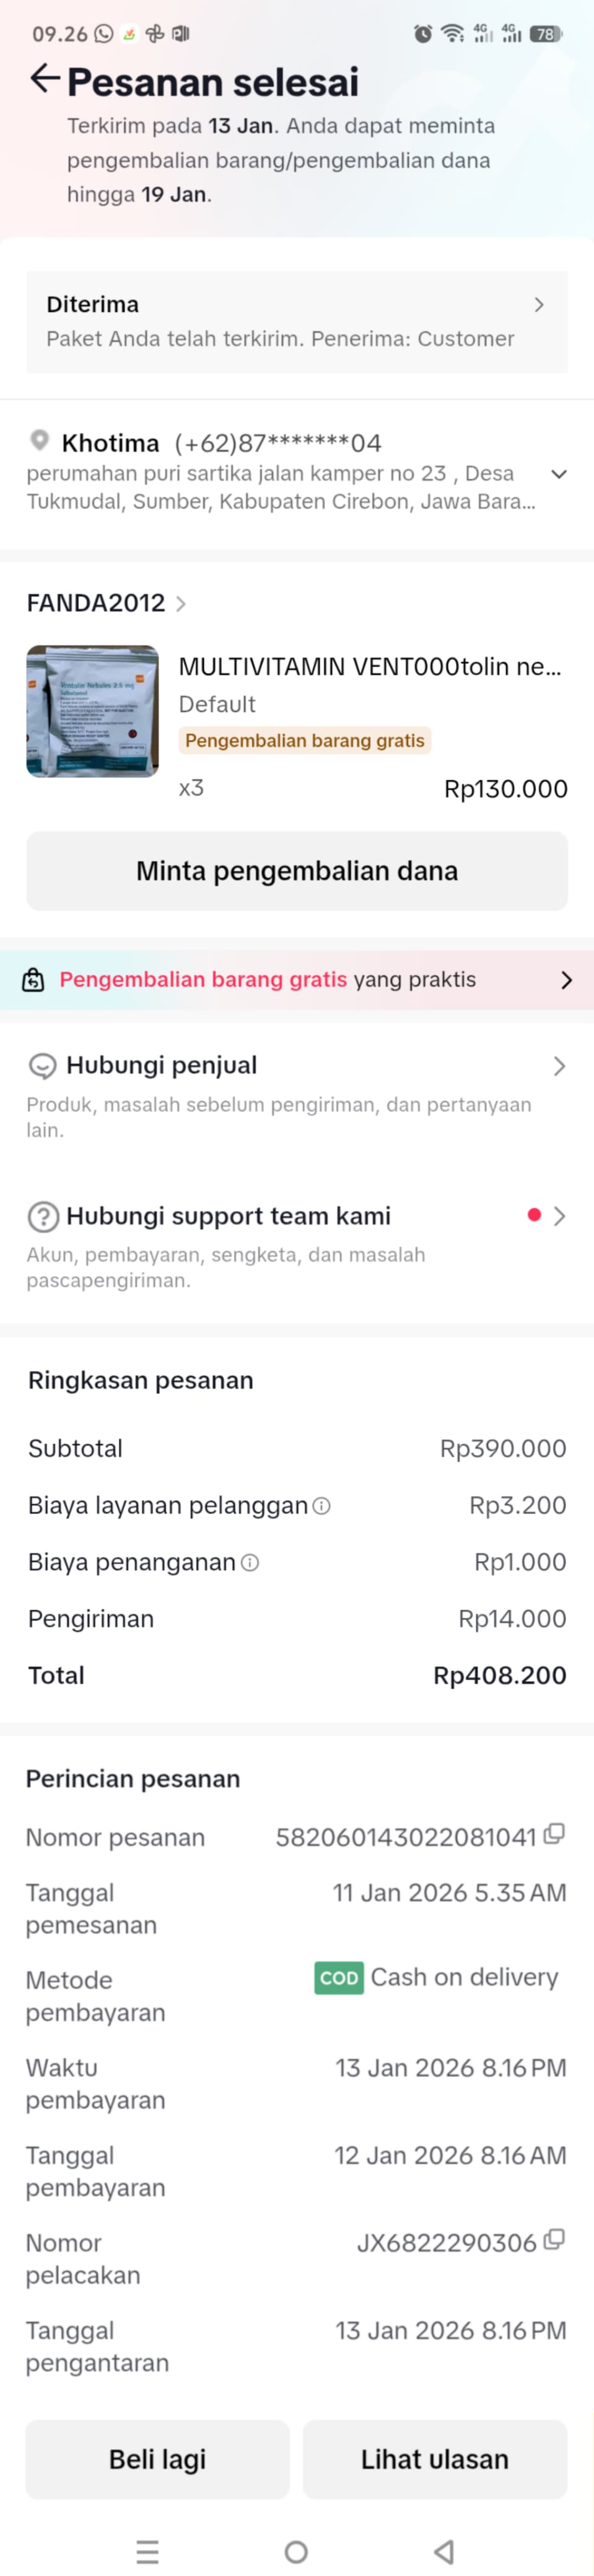Tap info icon next to Biaya penanganan
Screen dimensions: 594x2576
[x=250, y=1563]
